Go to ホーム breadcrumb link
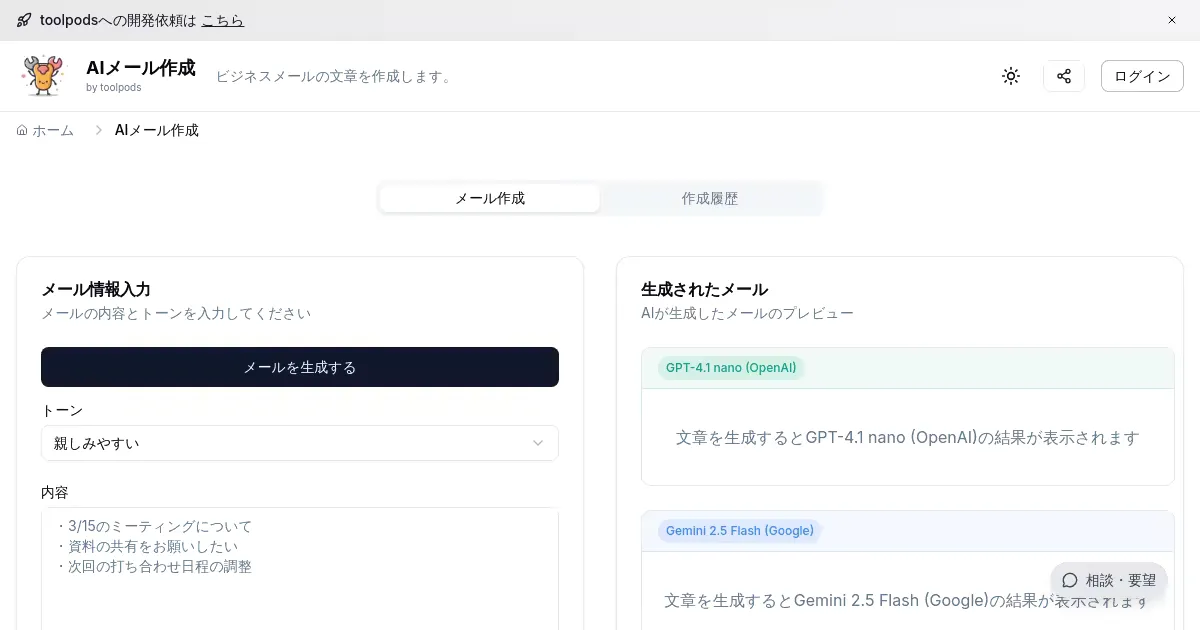 [53, 130]
